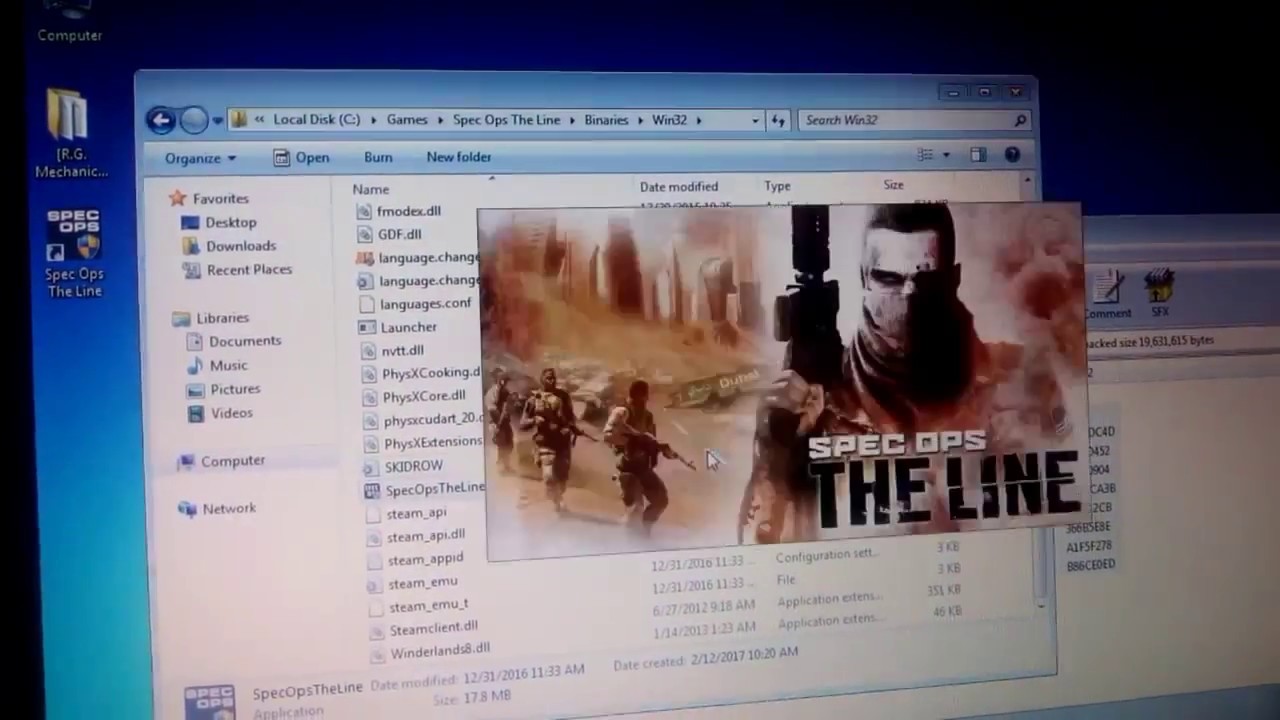Open the Organize dropdown menu
1280x720 pixels.
pyautogui.click(x=200, y=158)
